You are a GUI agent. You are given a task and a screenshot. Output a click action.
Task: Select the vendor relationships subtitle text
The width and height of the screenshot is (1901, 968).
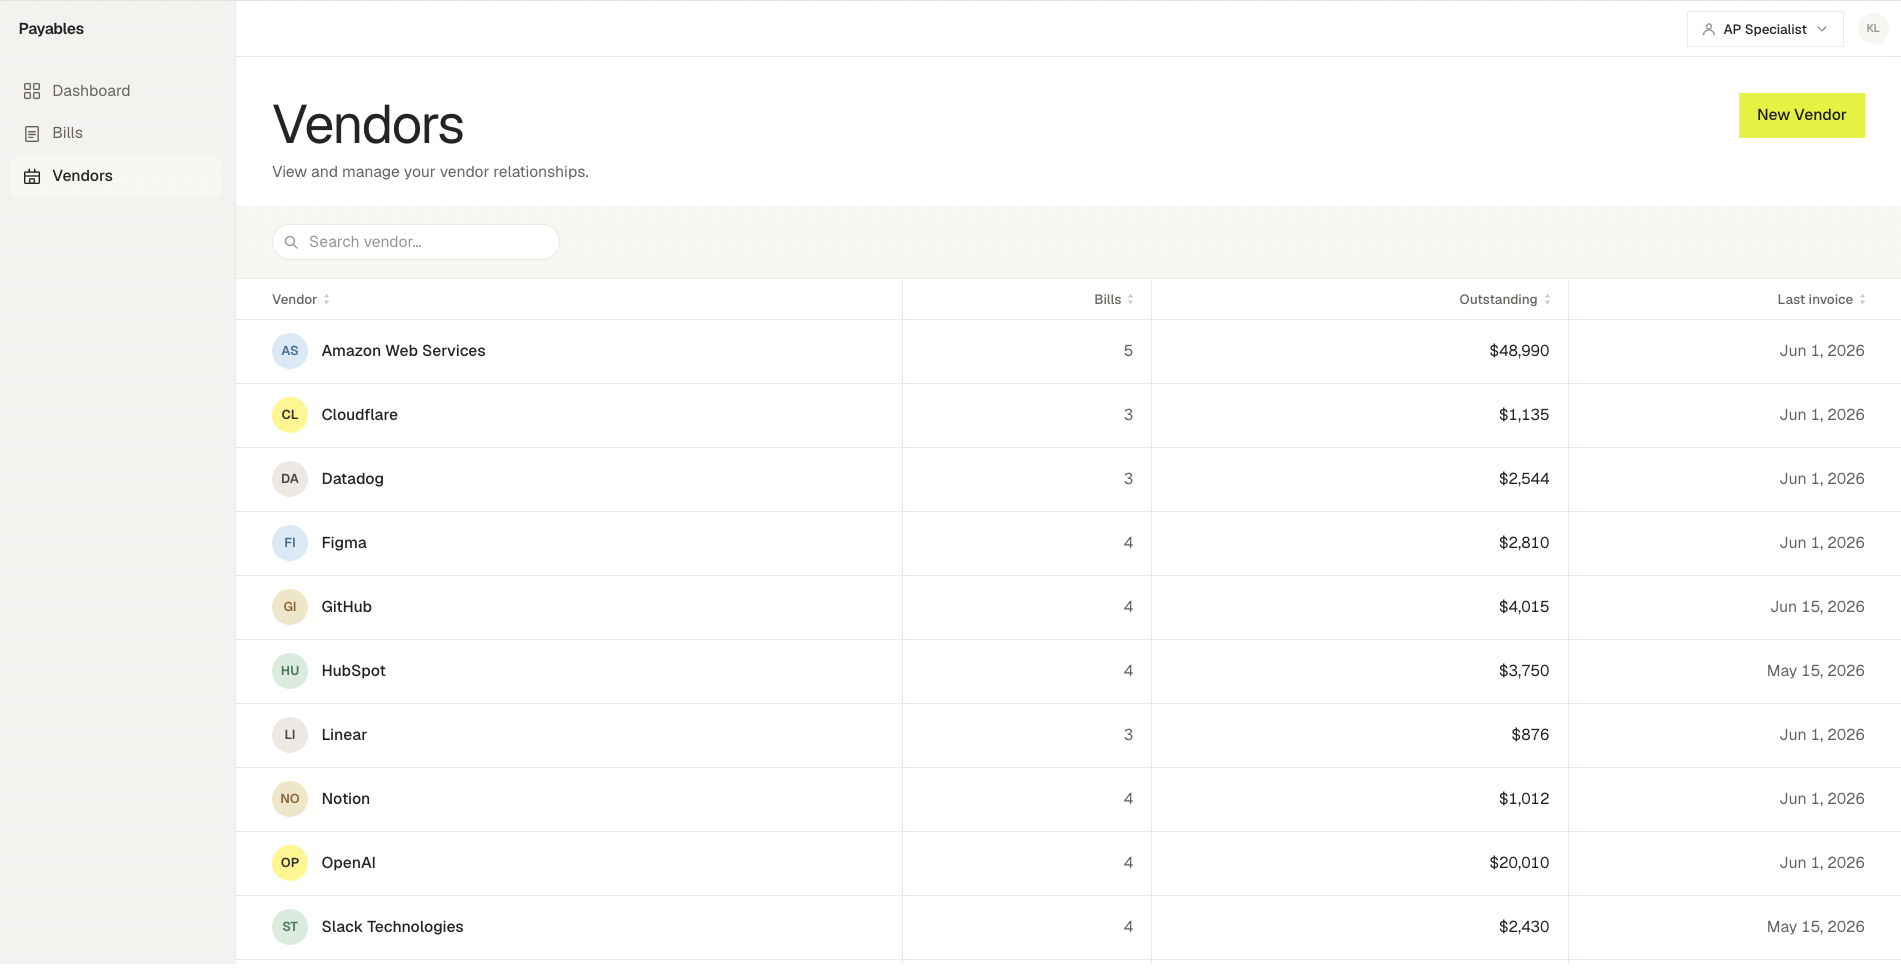pos(430,172)
